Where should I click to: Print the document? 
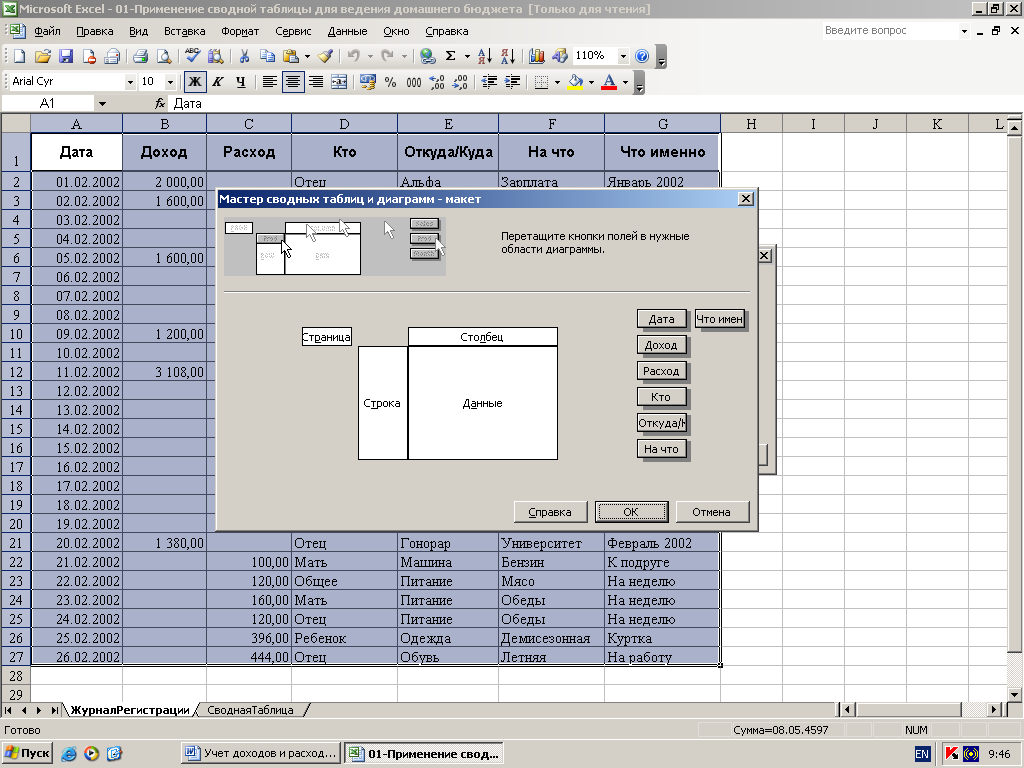click(140, 56)
